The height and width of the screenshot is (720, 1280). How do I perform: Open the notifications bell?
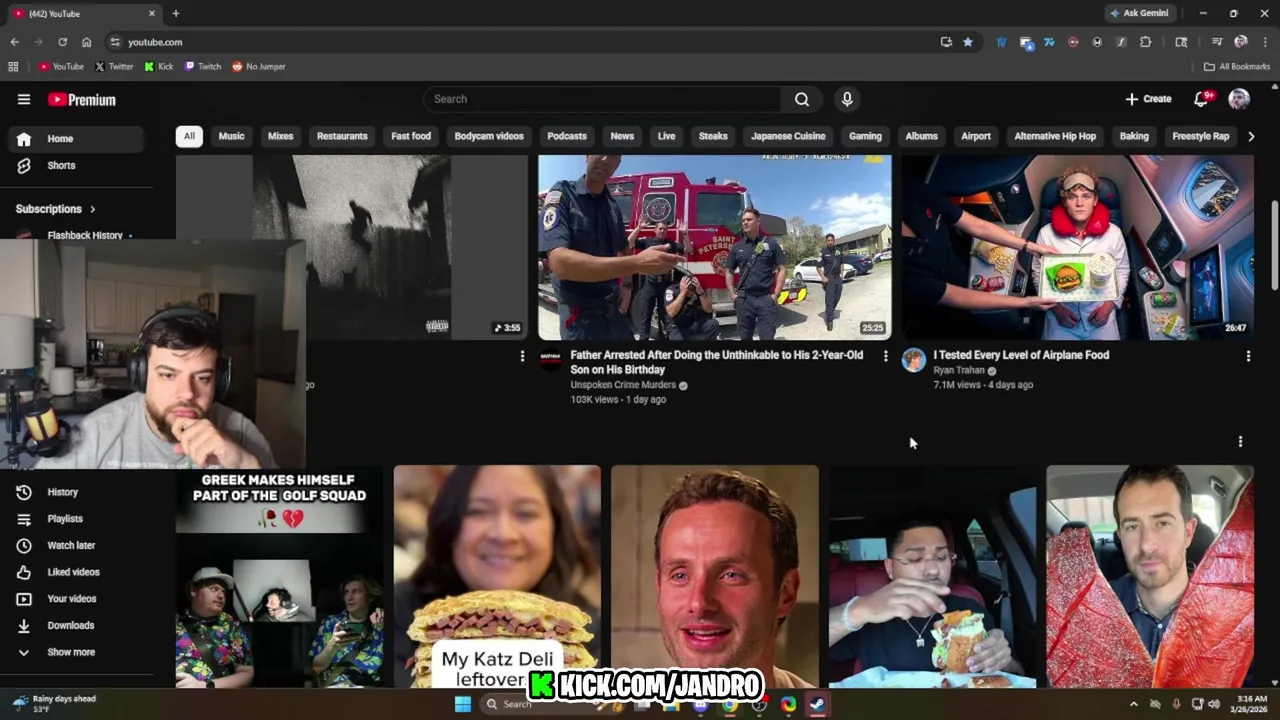pyautogui.click(x=1202, y=99)
